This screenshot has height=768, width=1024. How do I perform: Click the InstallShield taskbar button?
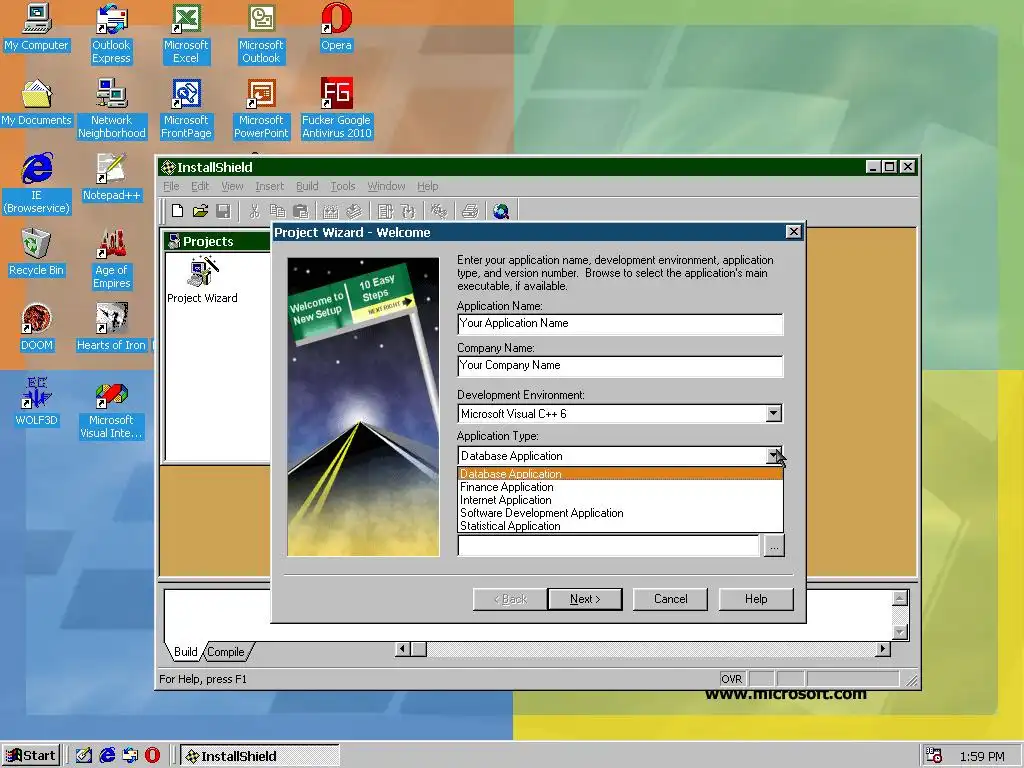(x=259, y=756)
